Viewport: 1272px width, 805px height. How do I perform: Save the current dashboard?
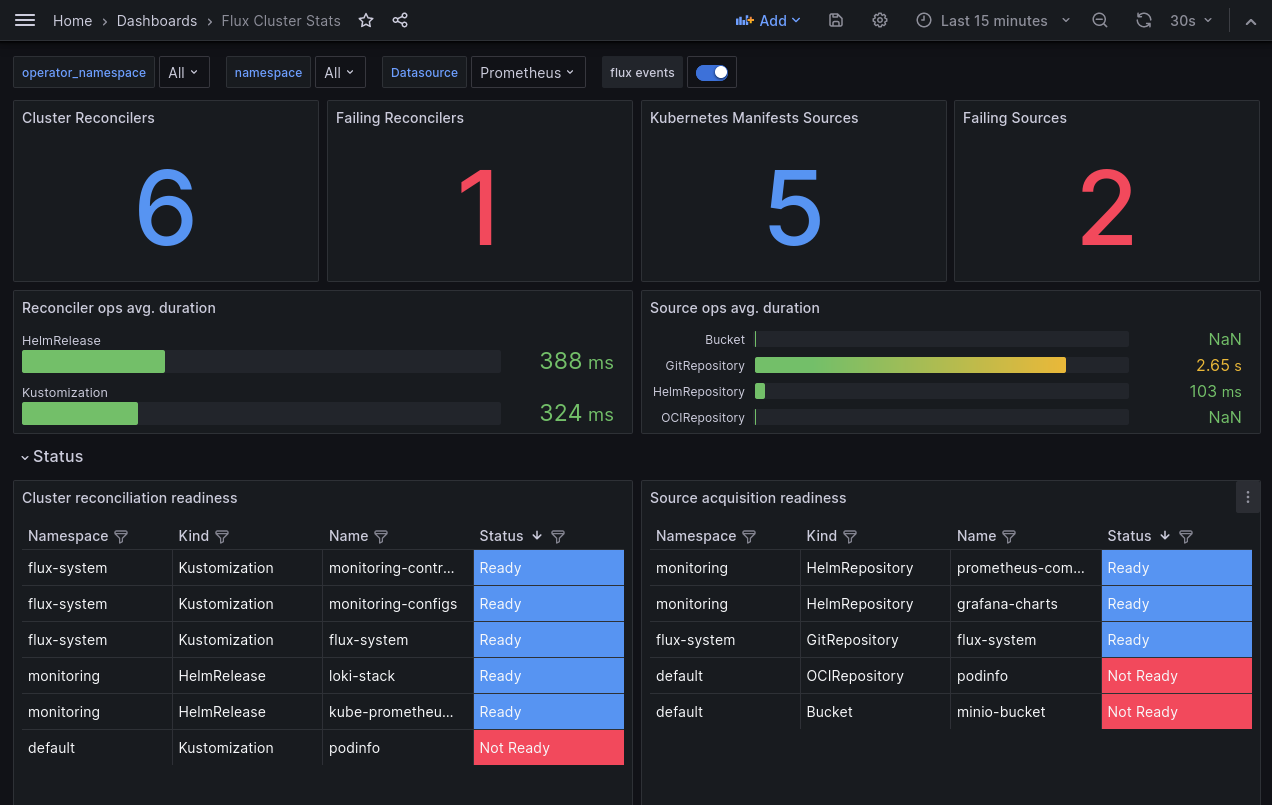click(835, 20)
